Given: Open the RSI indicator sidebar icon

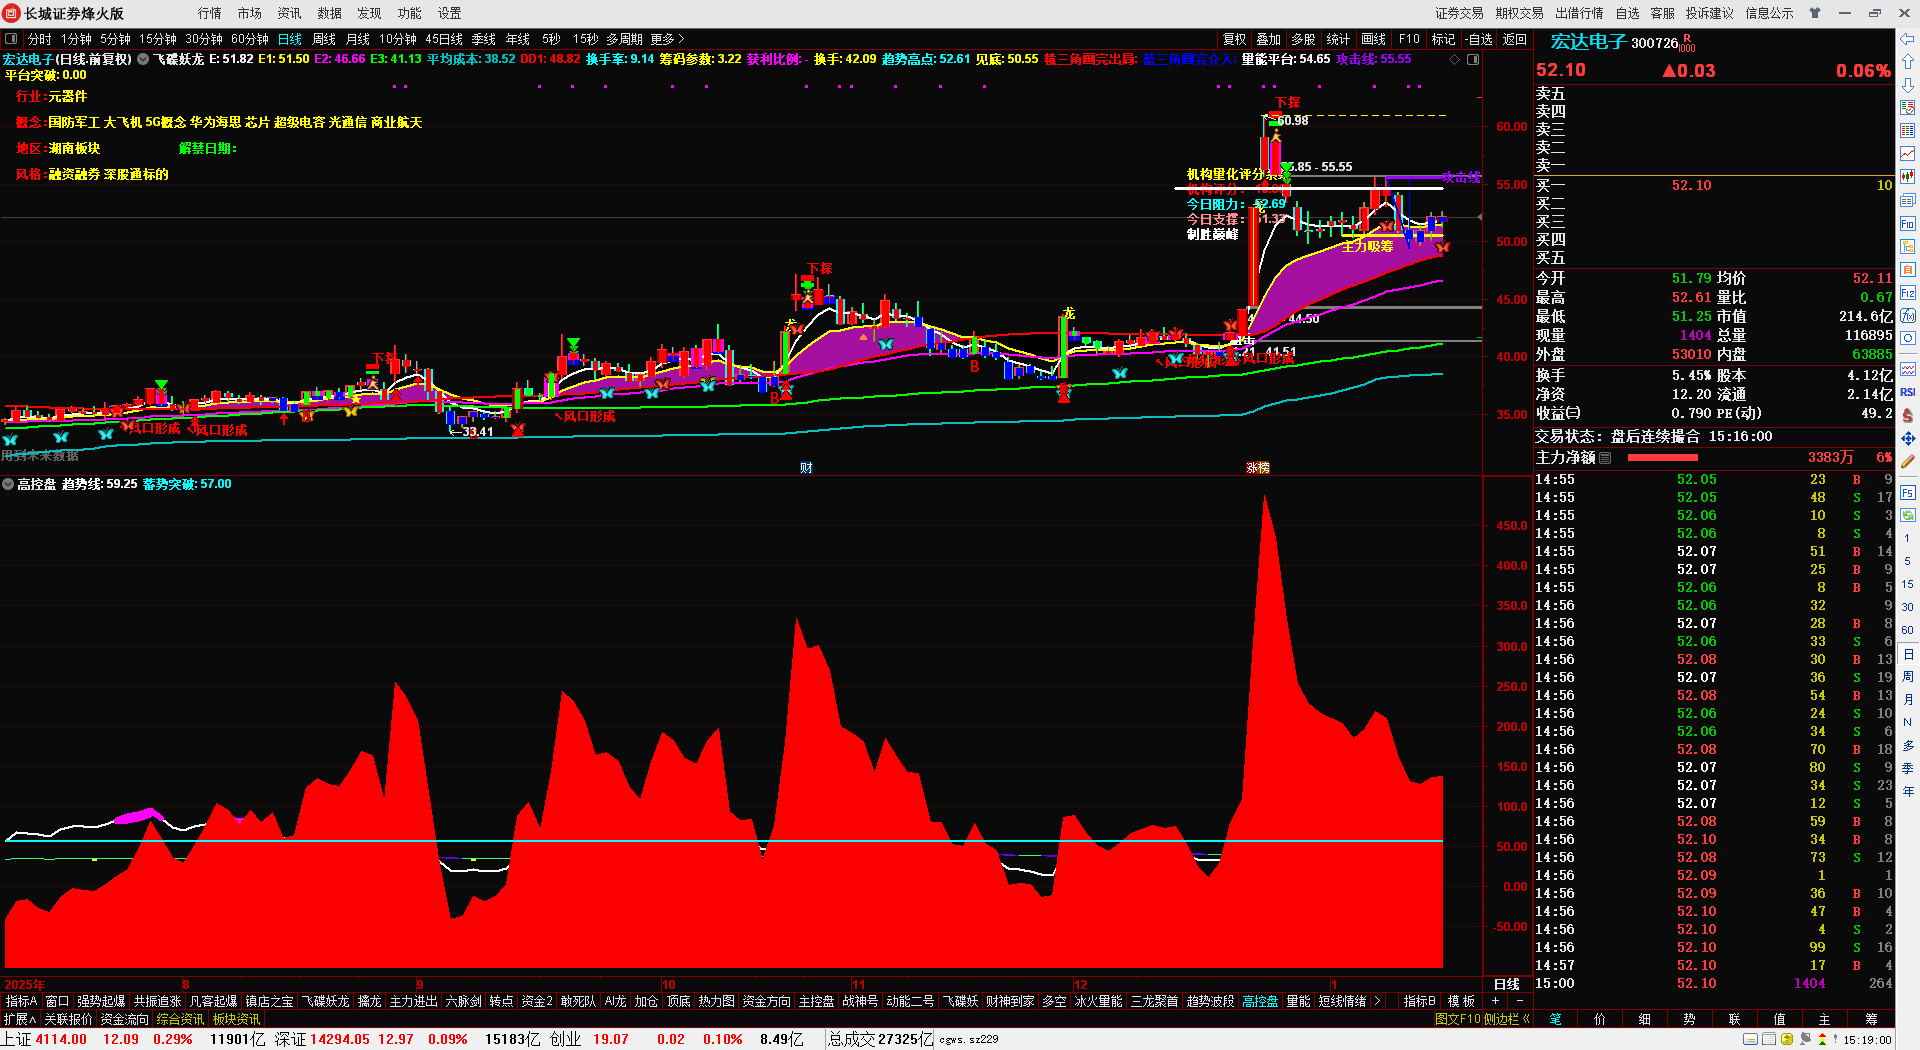Looking at the screenshot, I should click(x=1908, y=392).
